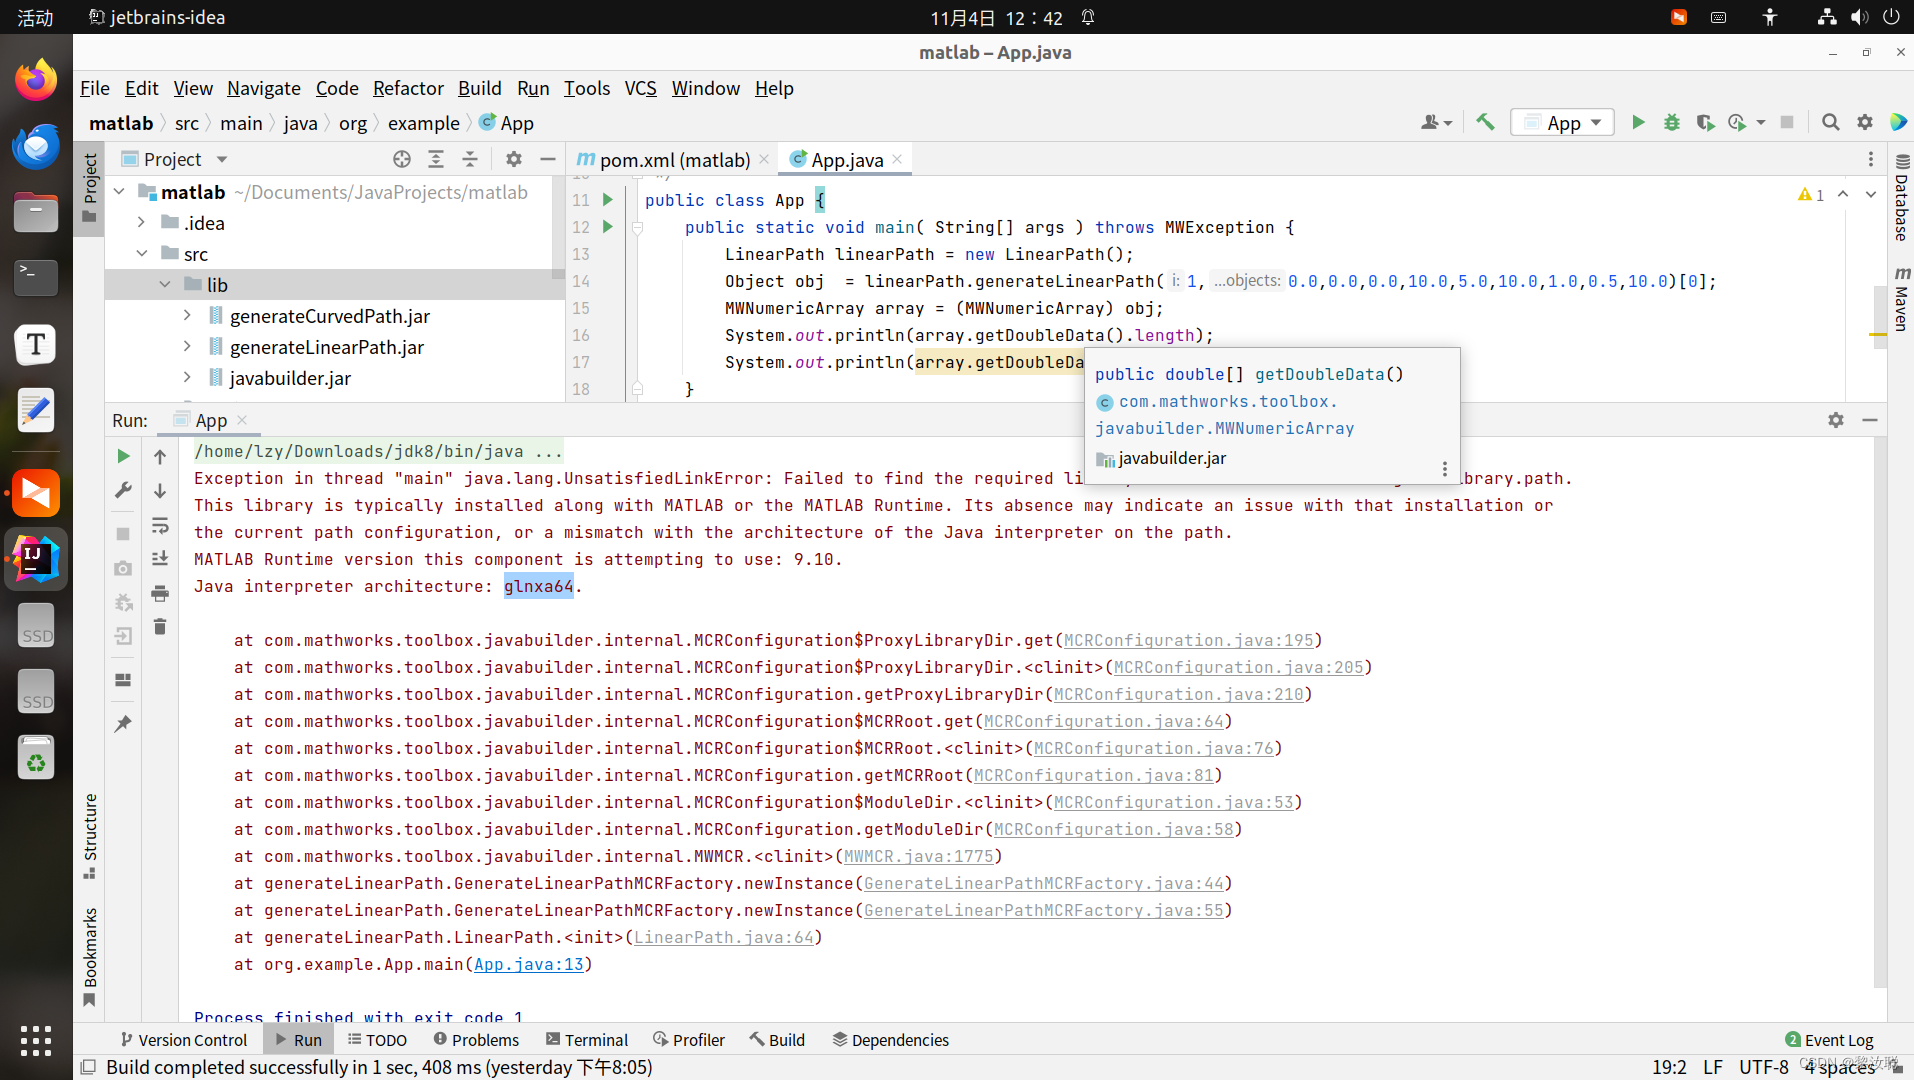Collapse the matlab root folder
Viewport: 1914px width, 1080px height.
119,192
